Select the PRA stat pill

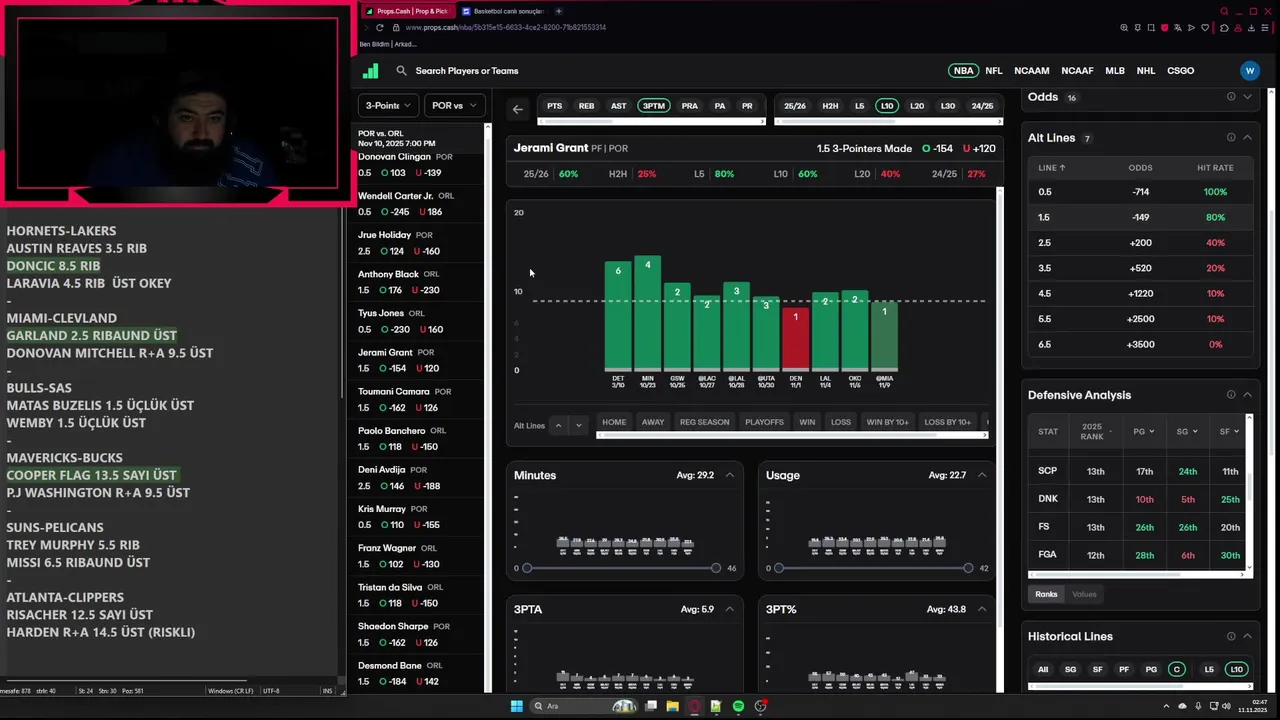click(x=690, y=106)
